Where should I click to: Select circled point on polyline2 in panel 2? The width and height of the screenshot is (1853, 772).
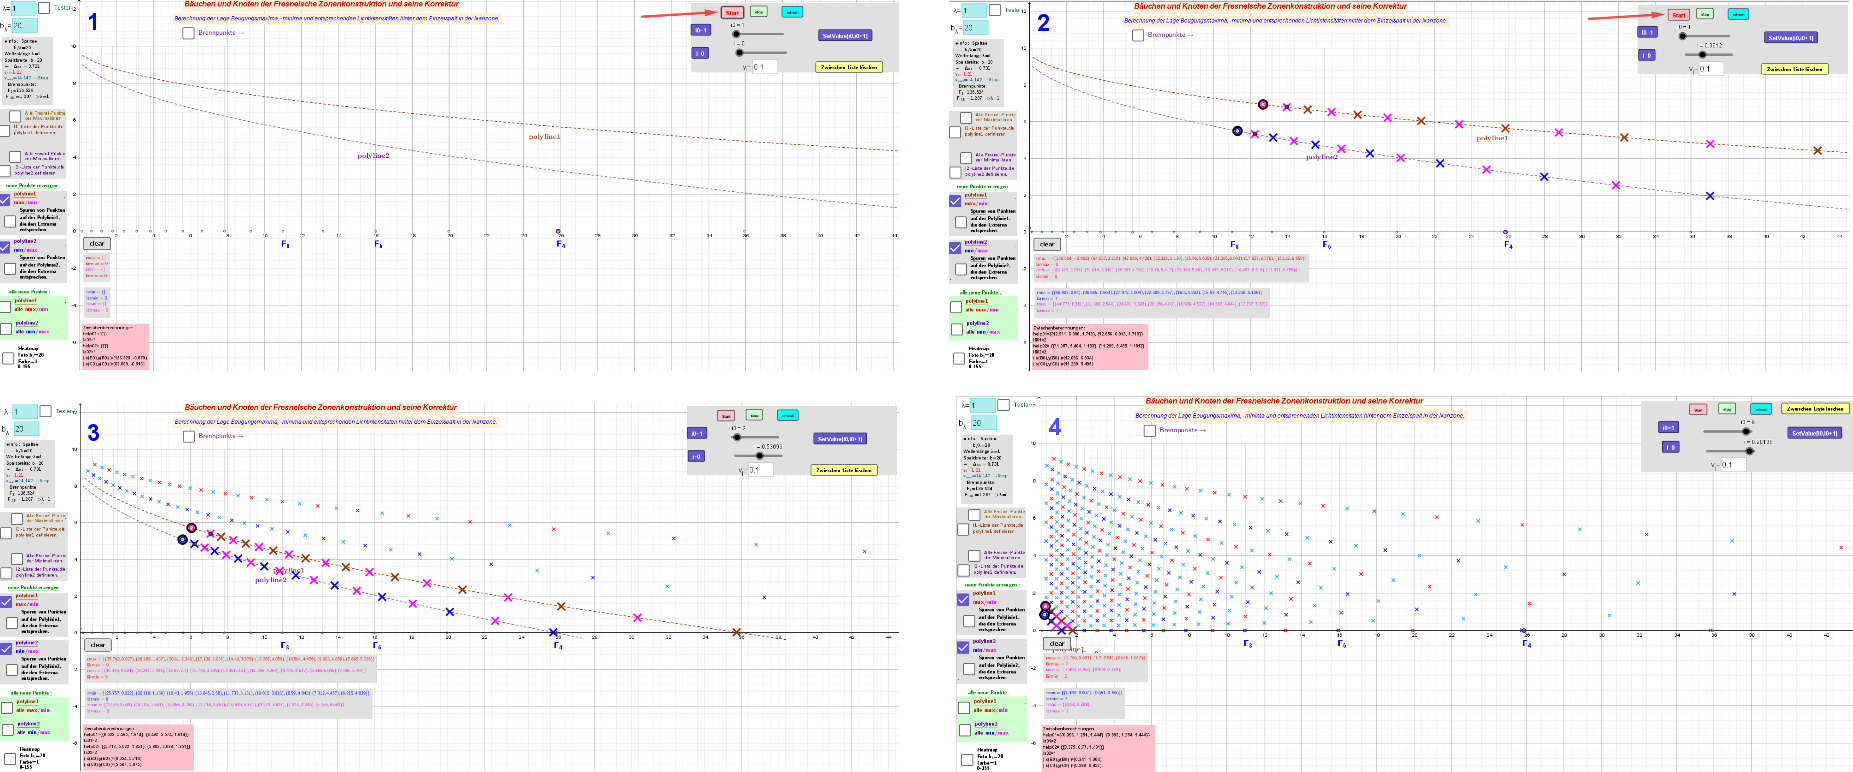pos(1237,131)
